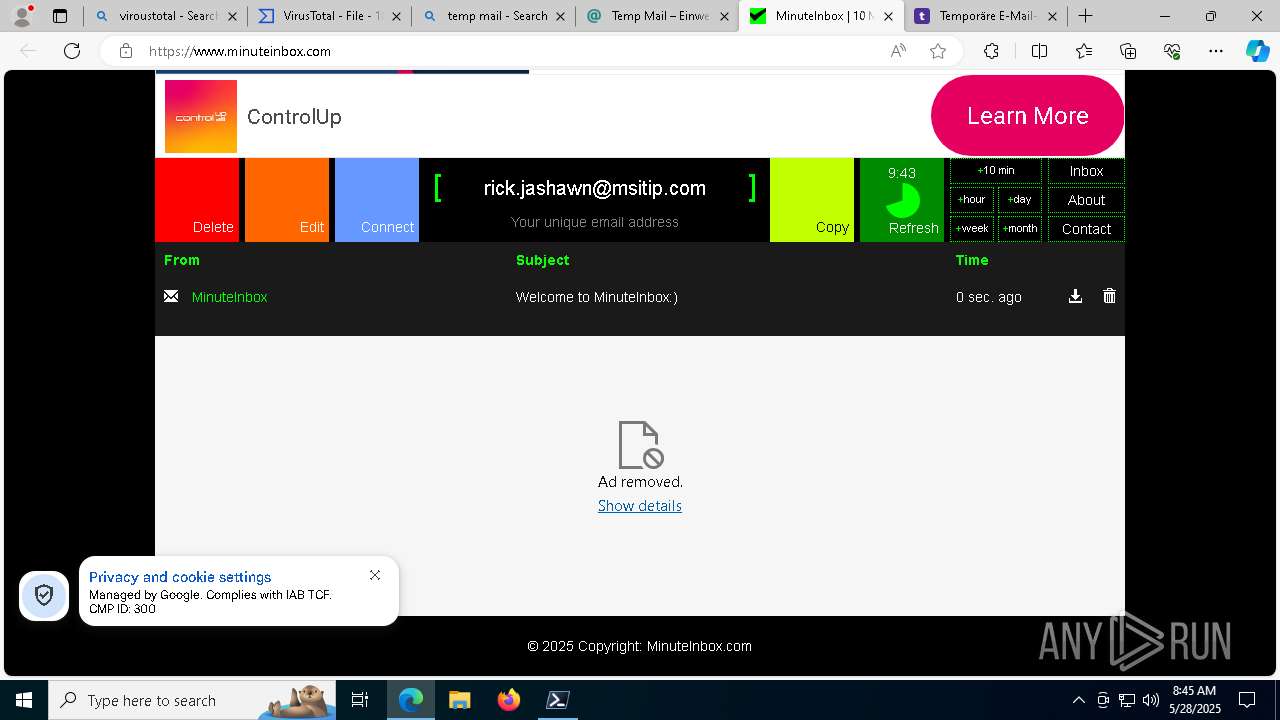Screen dimensions: 1280x720
Task: Show hidden system tray icons
Action: (1078, 700)
